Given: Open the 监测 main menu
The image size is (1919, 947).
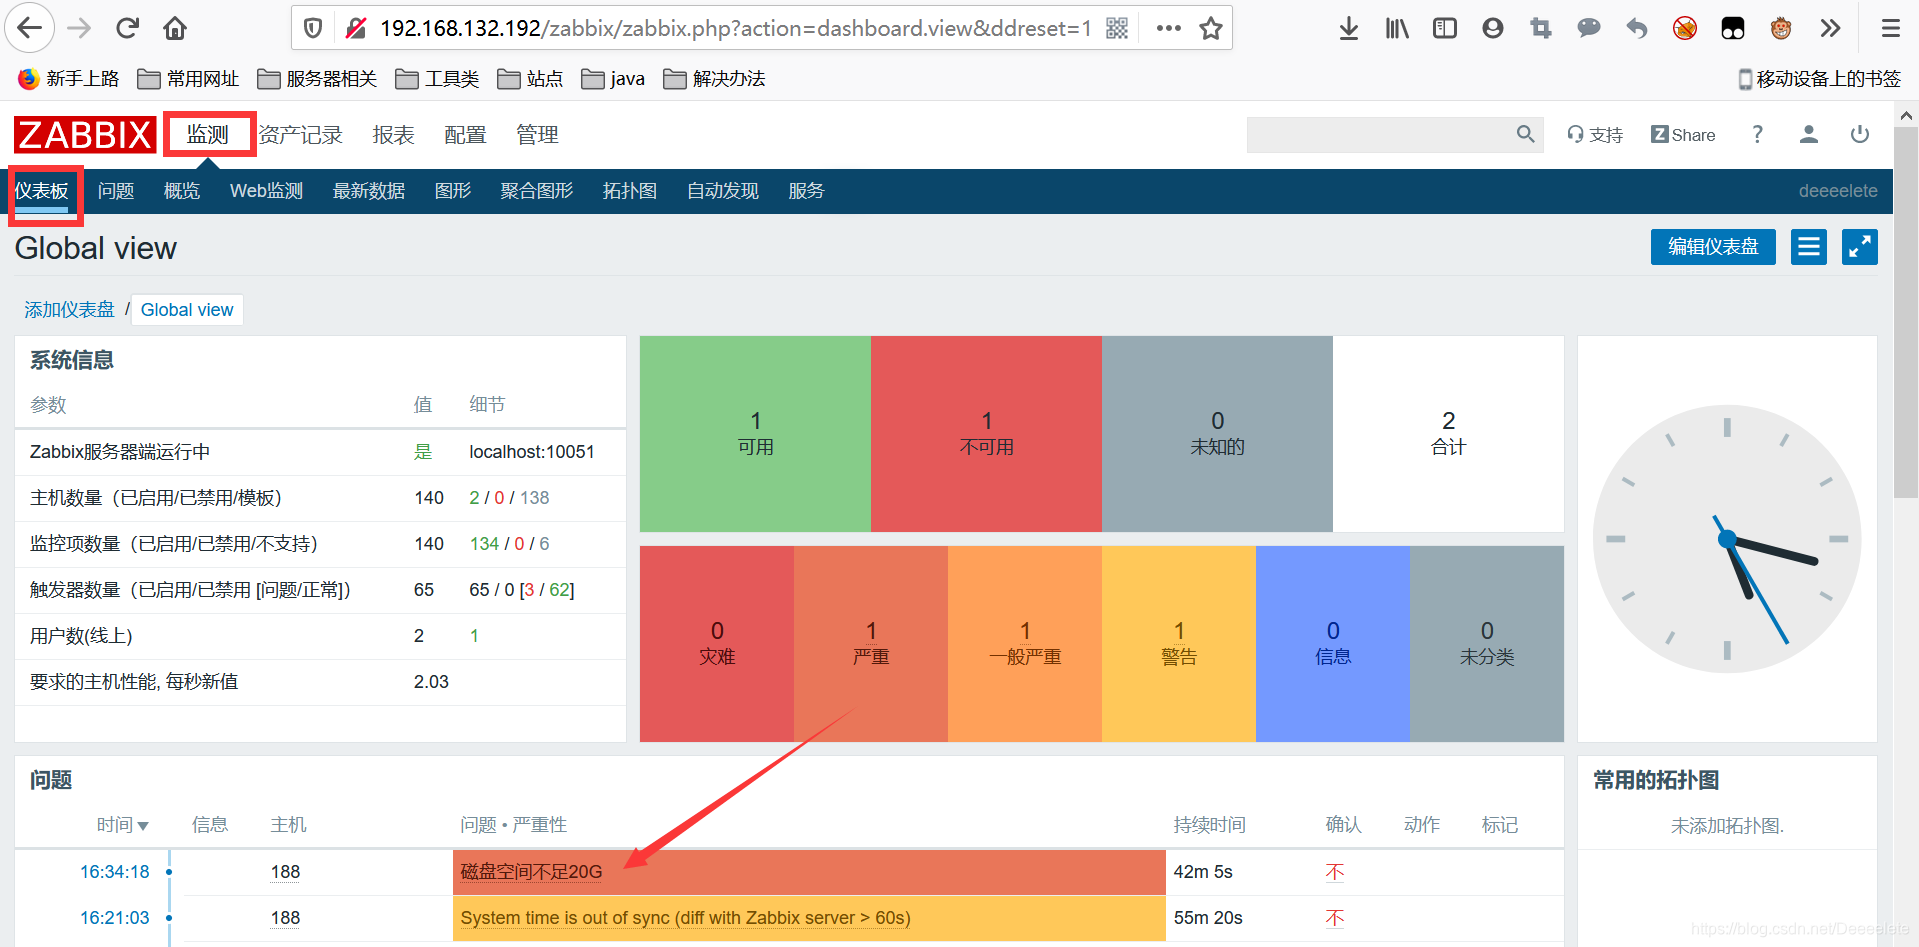Looking at the screenshot, I should [x=208, y=134].
